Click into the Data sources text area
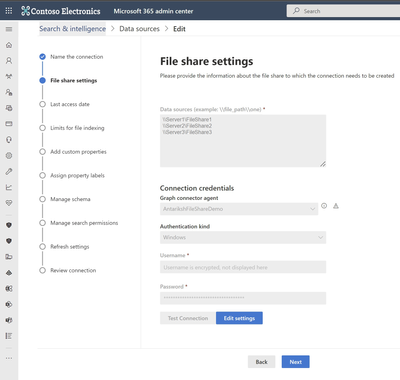Screen dimensions: 400x380 [x=243, y=141]
